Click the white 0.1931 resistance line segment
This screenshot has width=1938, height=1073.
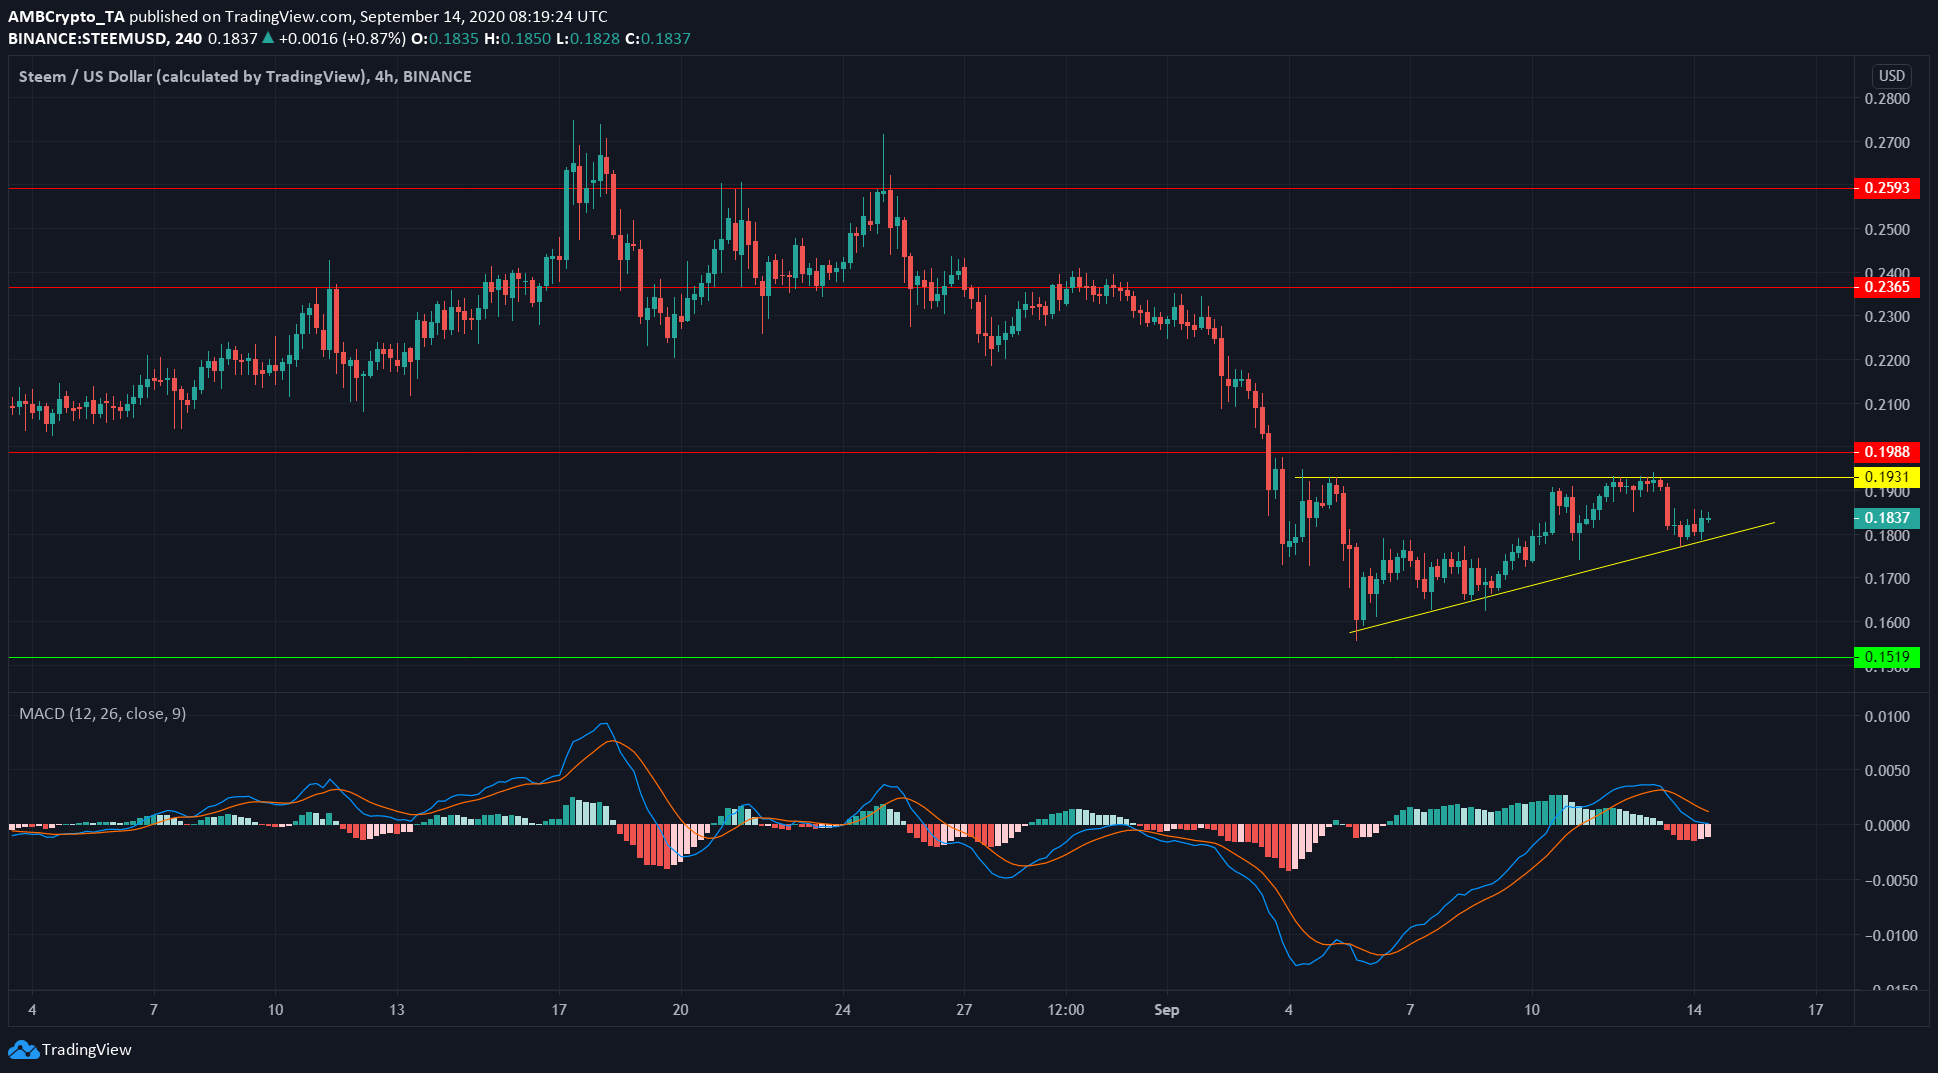pos(1574,477)
